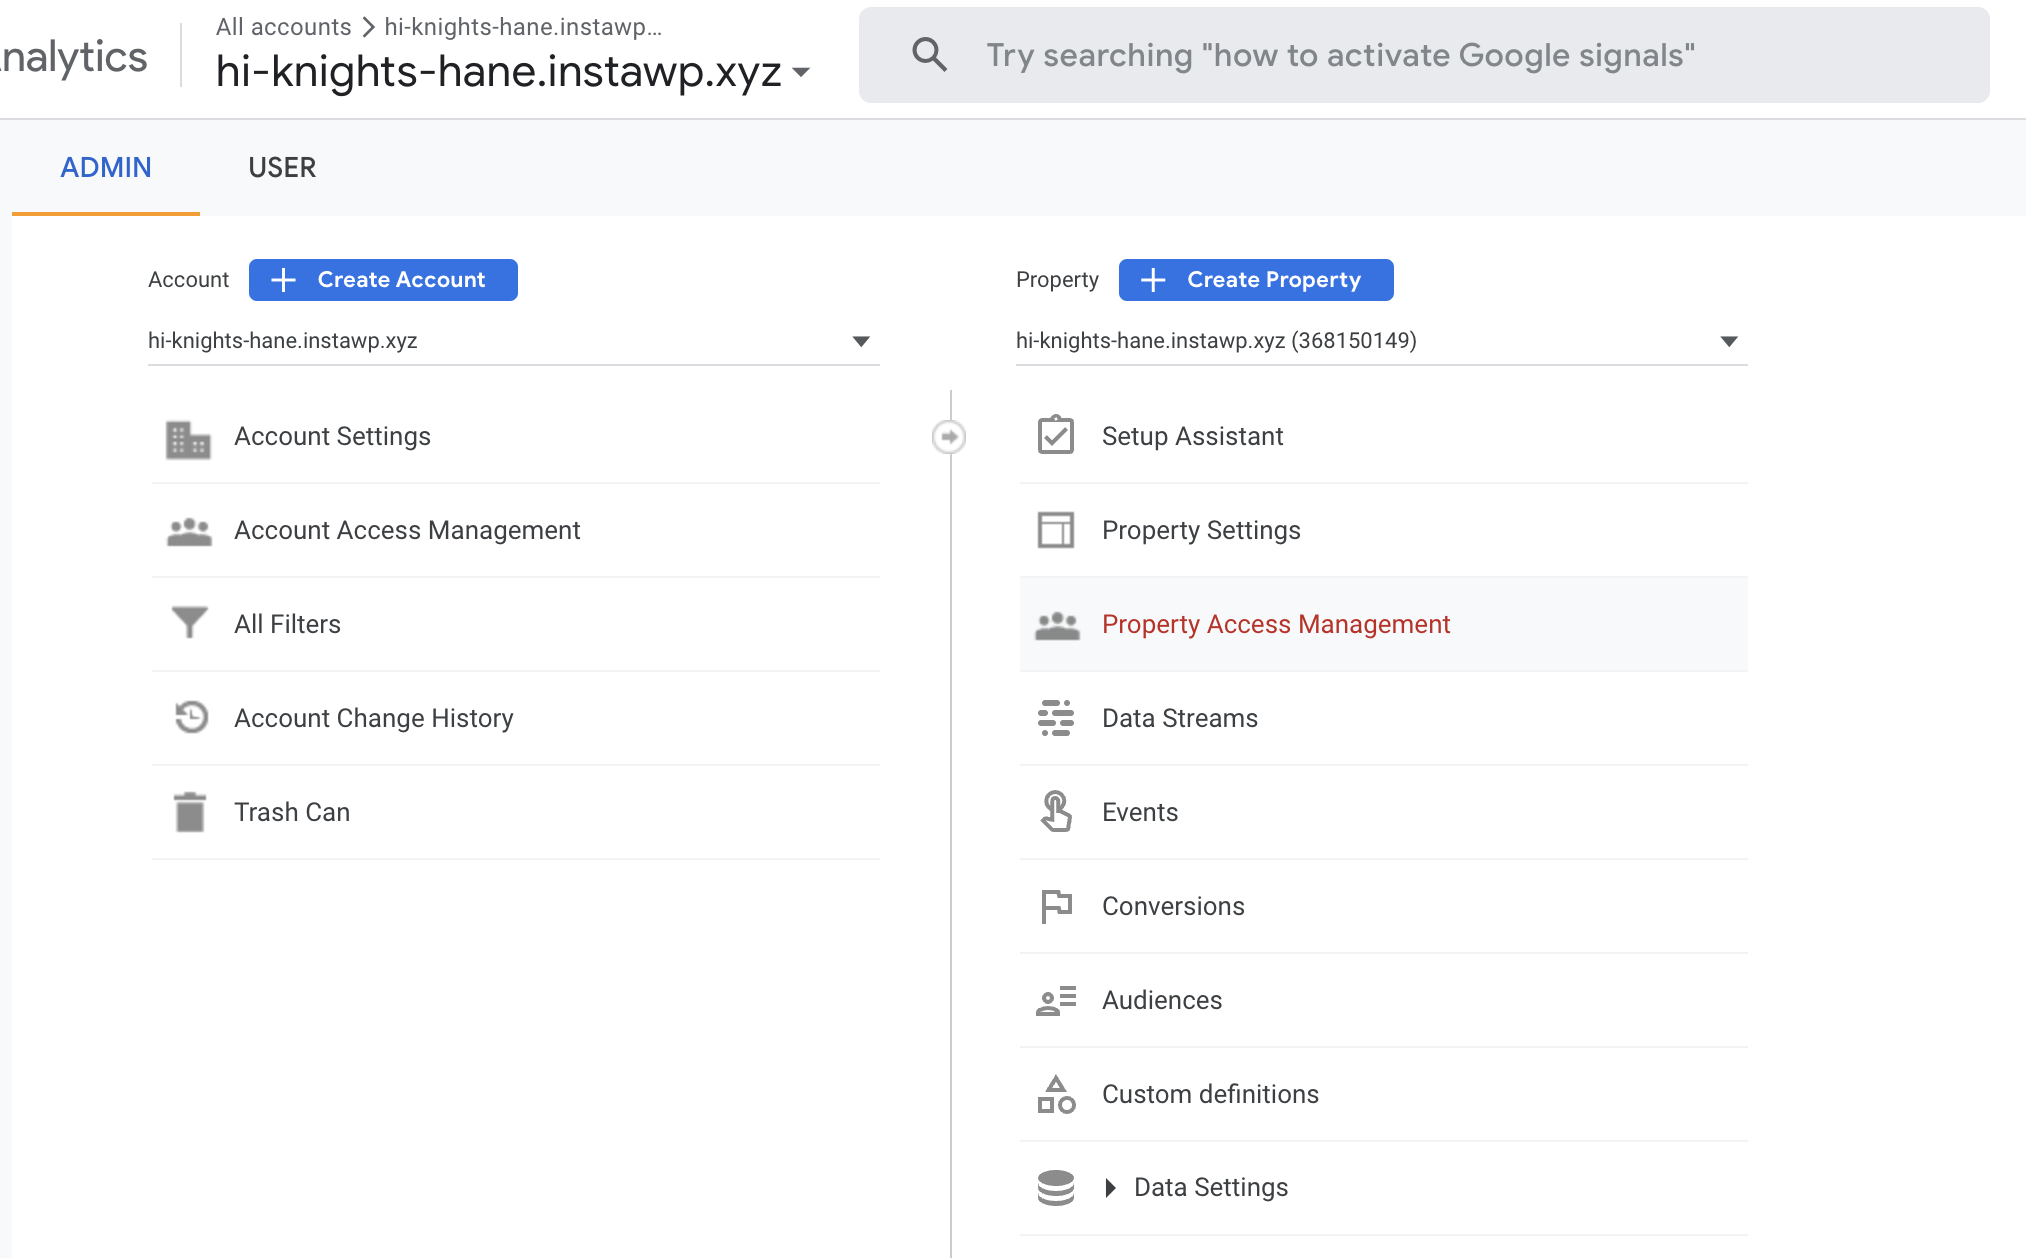
Task: Open the property selector dropdown
Action: click(1729, 341)
